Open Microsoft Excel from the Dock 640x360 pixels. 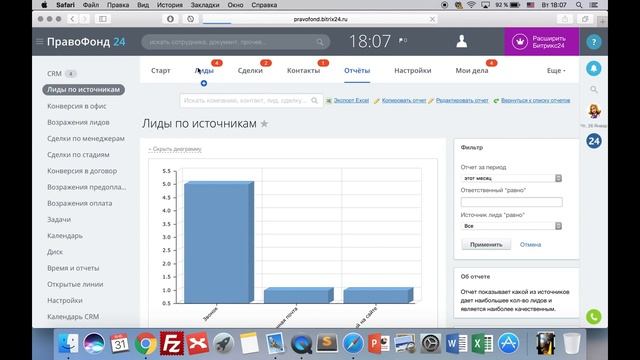(482, 343)
